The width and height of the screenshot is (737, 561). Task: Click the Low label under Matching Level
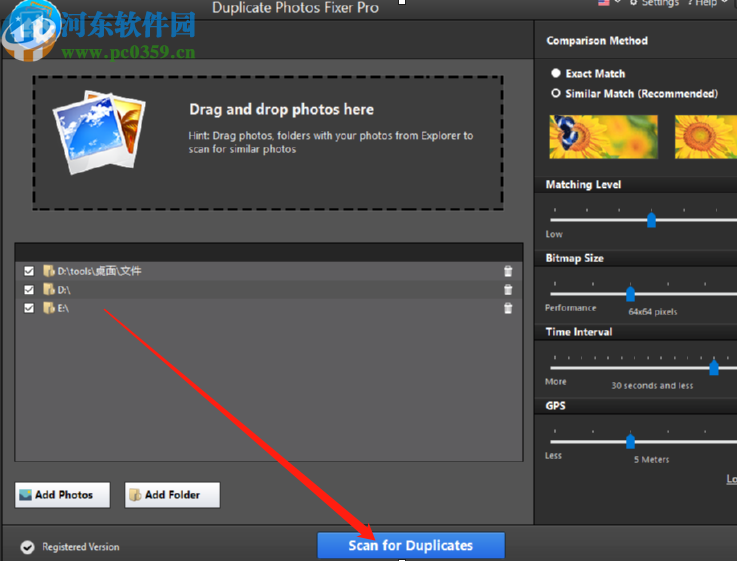click(x=554, y=234)
